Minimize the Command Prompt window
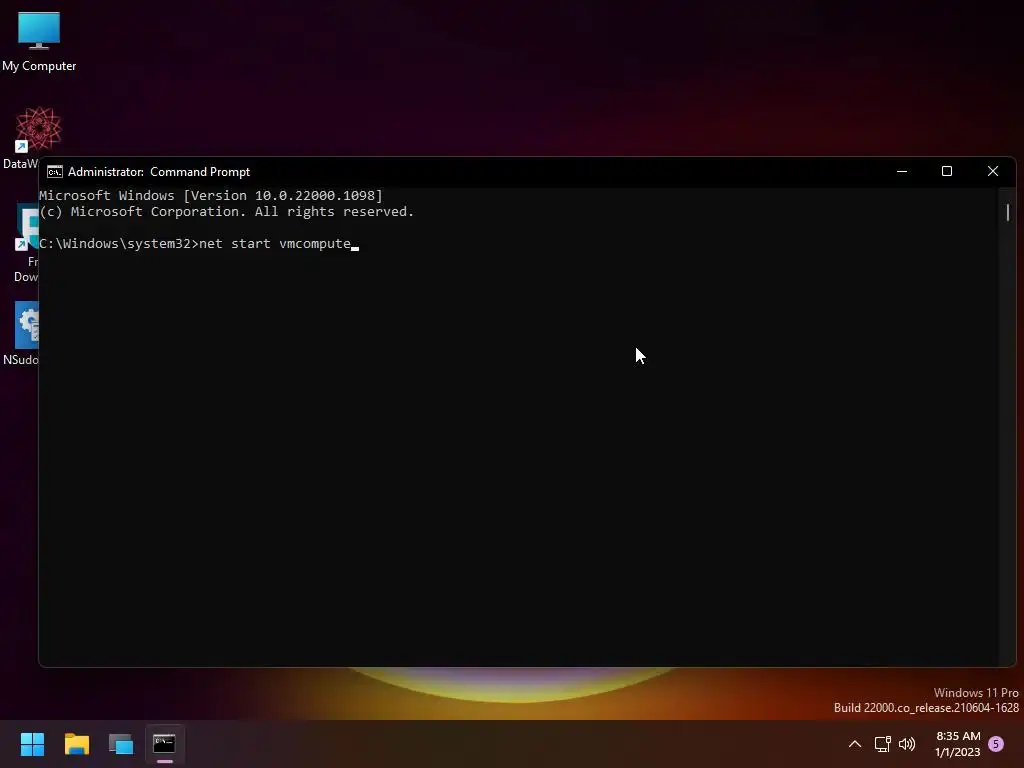This screenshot has height=768, width=1024. point(902,171)
